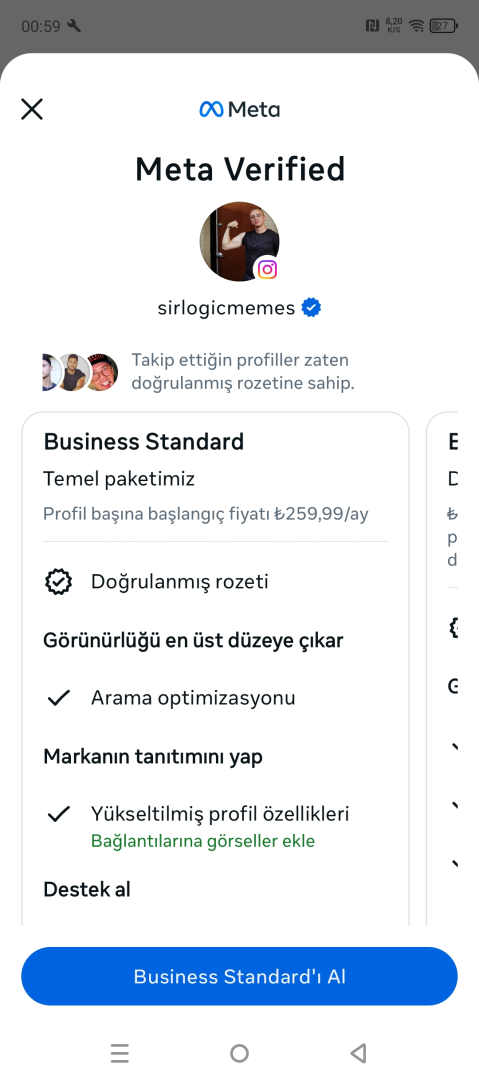Tap the followed profiles avatar group
The width and height of the screenshot is (479, 1080).
click(80, 372)
